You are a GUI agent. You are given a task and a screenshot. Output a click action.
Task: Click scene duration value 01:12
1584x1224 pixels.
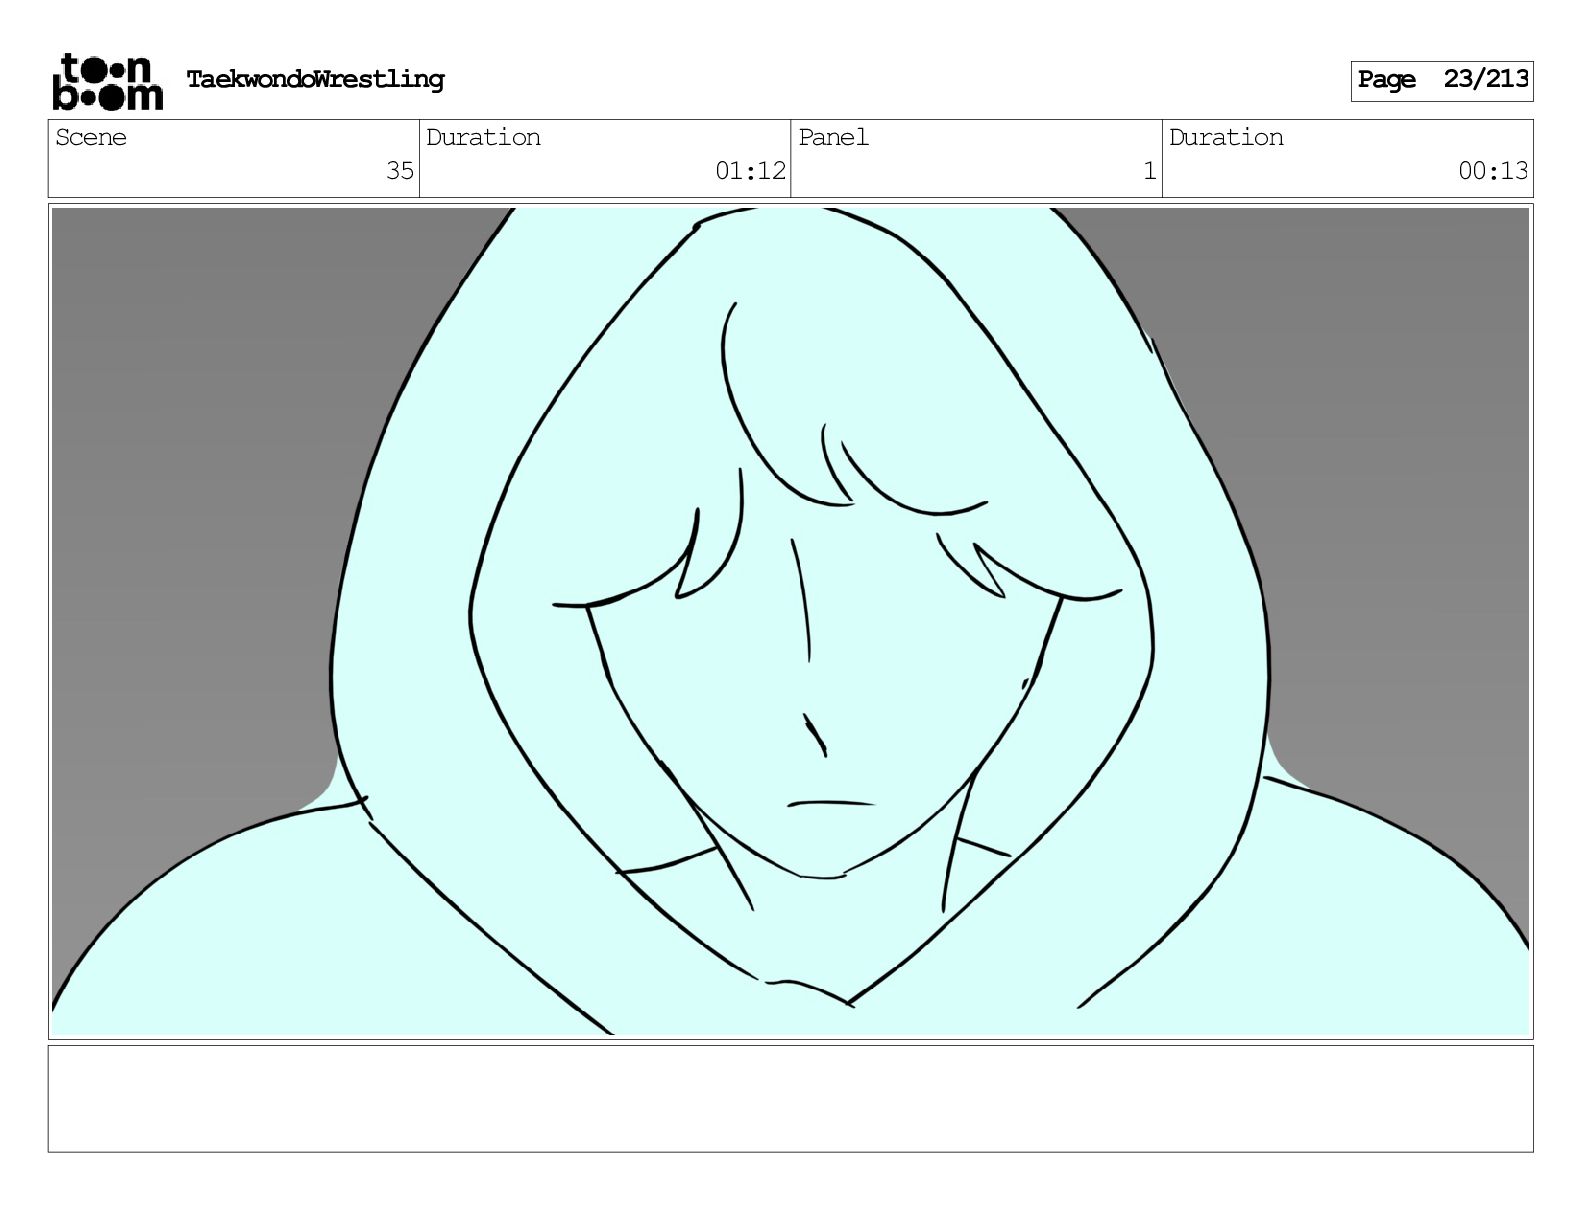[750, 171]
